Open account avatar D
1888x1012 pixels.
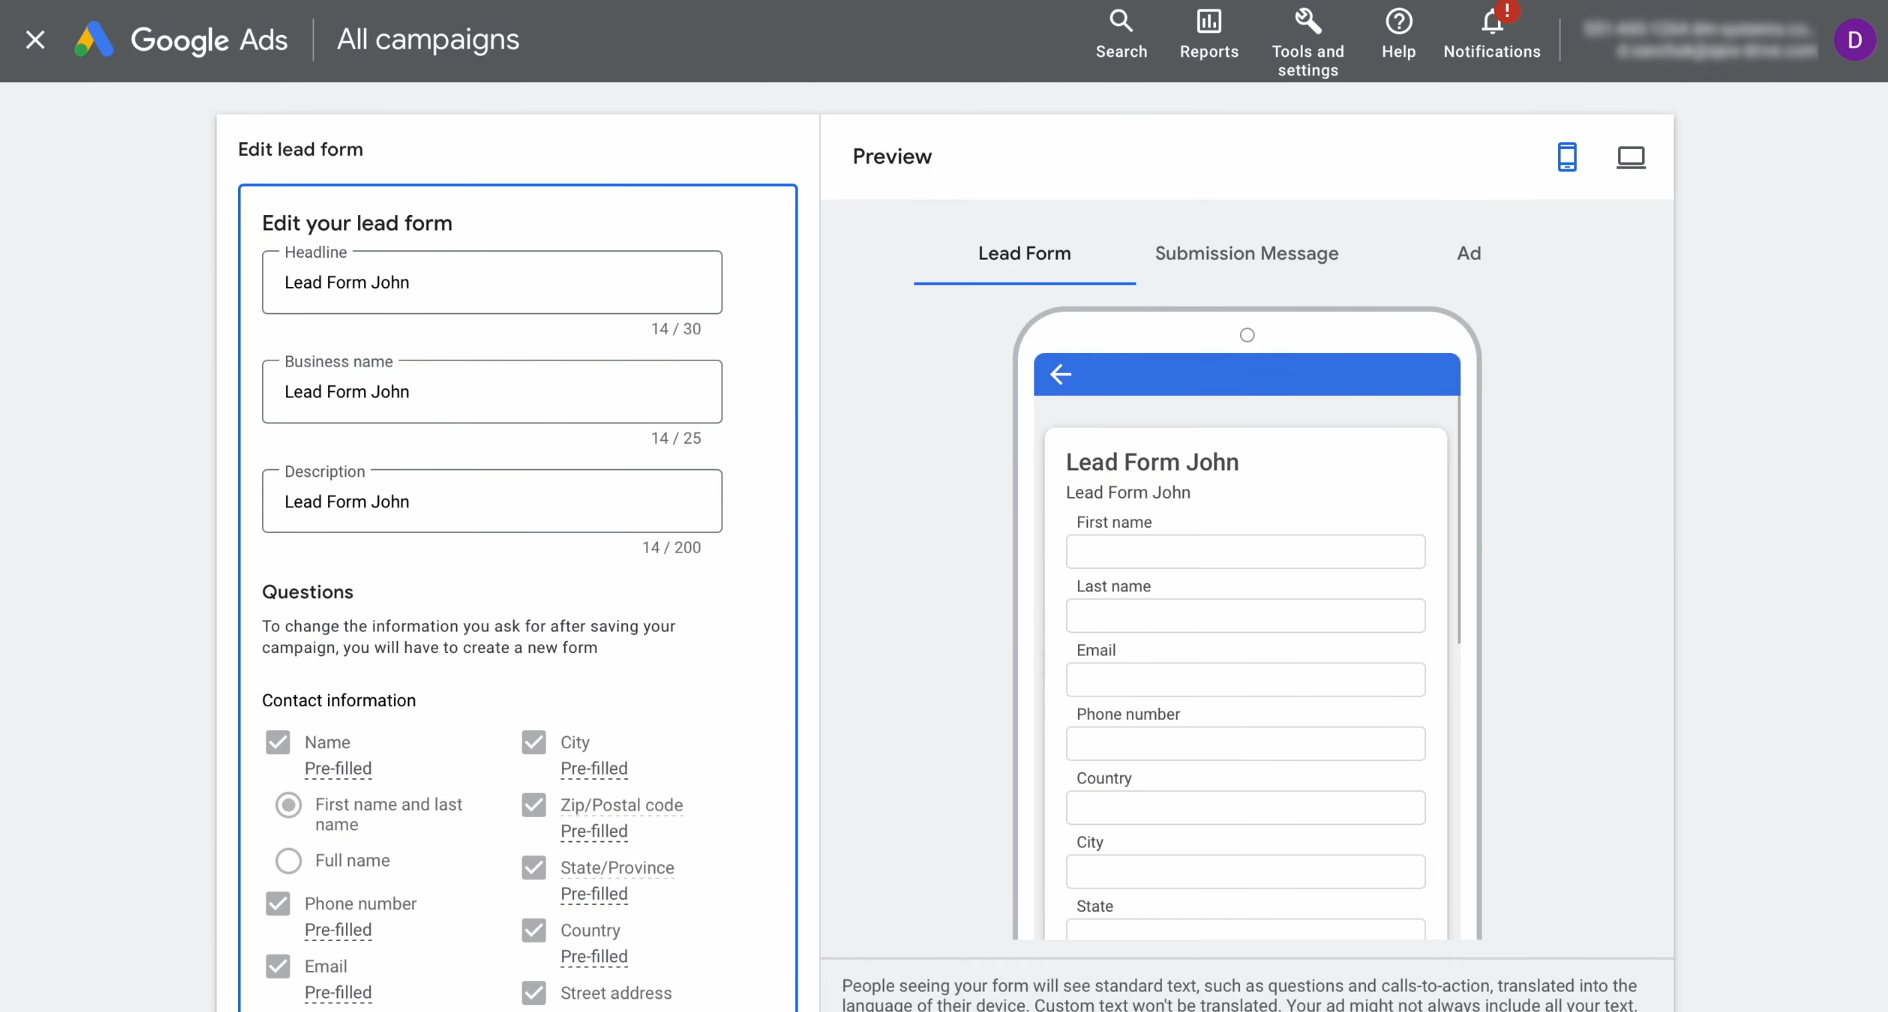[1854, 40]
